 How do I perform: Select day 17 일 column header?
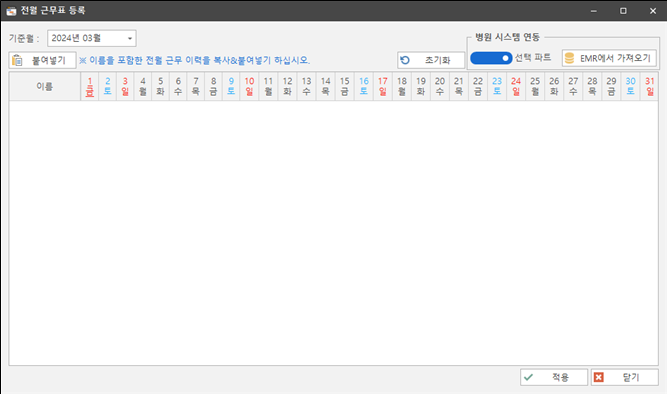point(383,86)
